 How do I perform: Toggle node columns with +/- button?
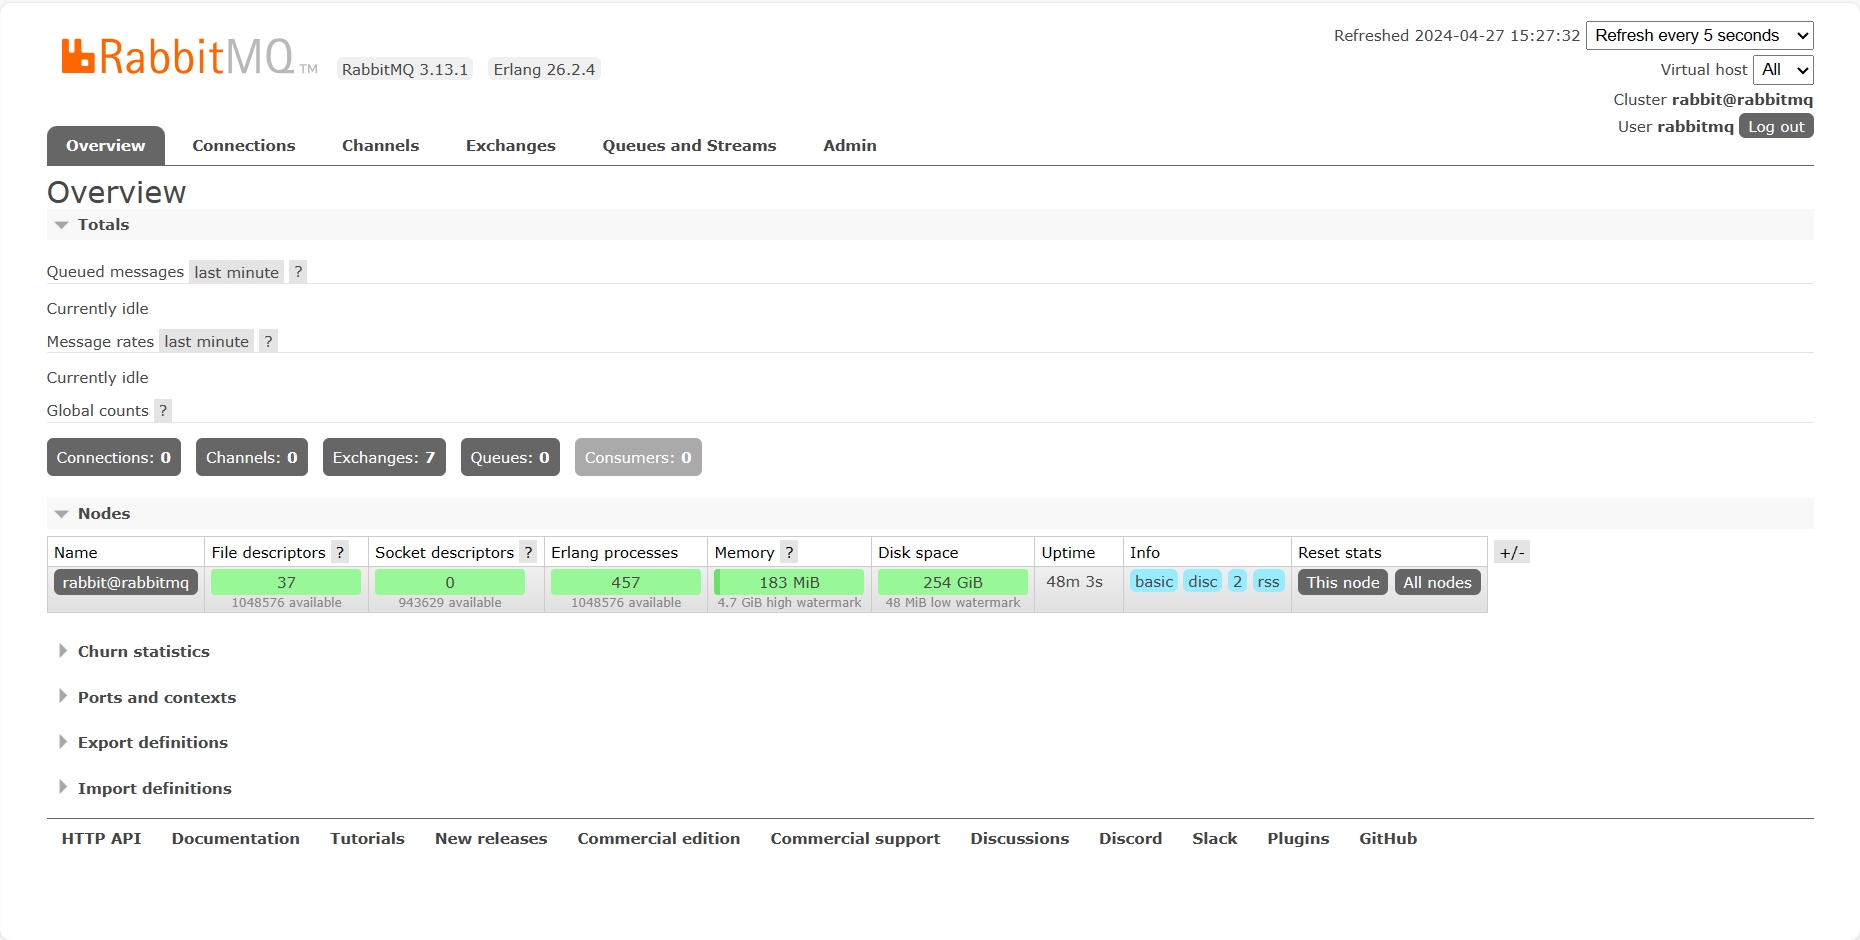1511,553
